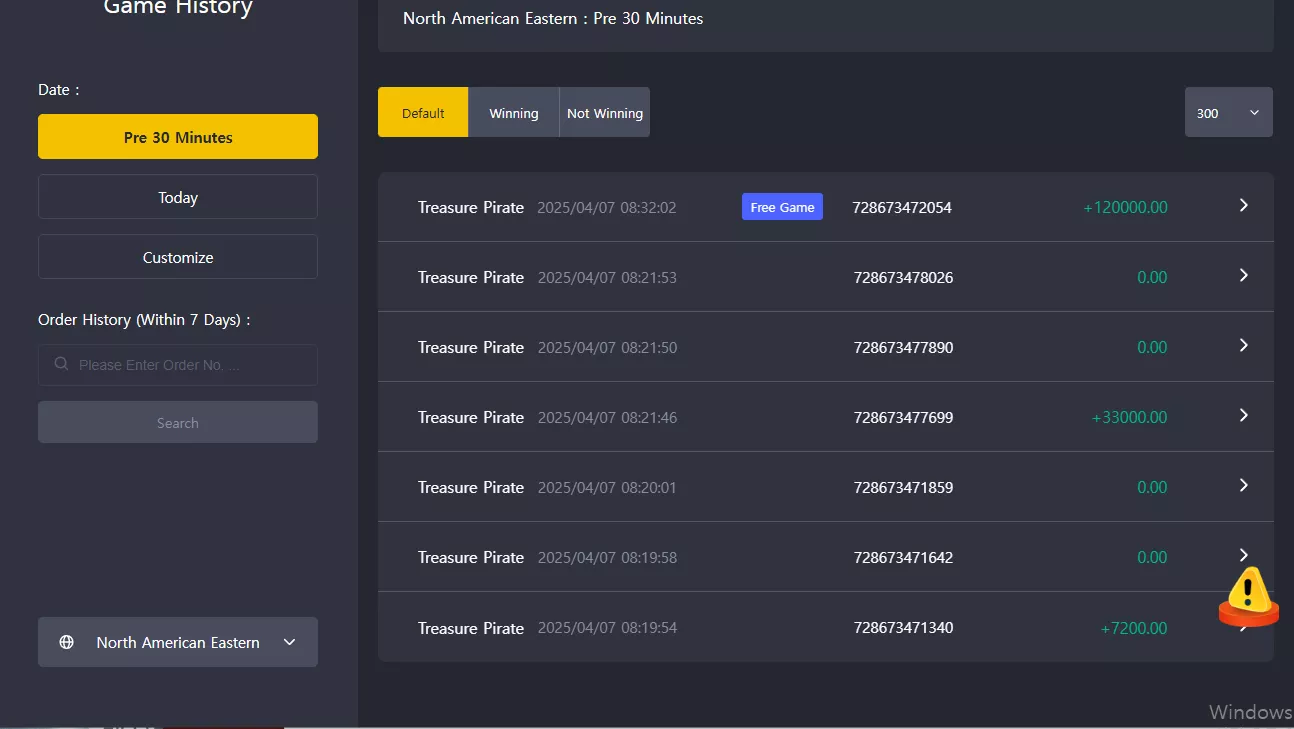The width and height of the screenshot is (1294, 729).
Task: Click order number 728673472054
Action: tap(902, 208)
